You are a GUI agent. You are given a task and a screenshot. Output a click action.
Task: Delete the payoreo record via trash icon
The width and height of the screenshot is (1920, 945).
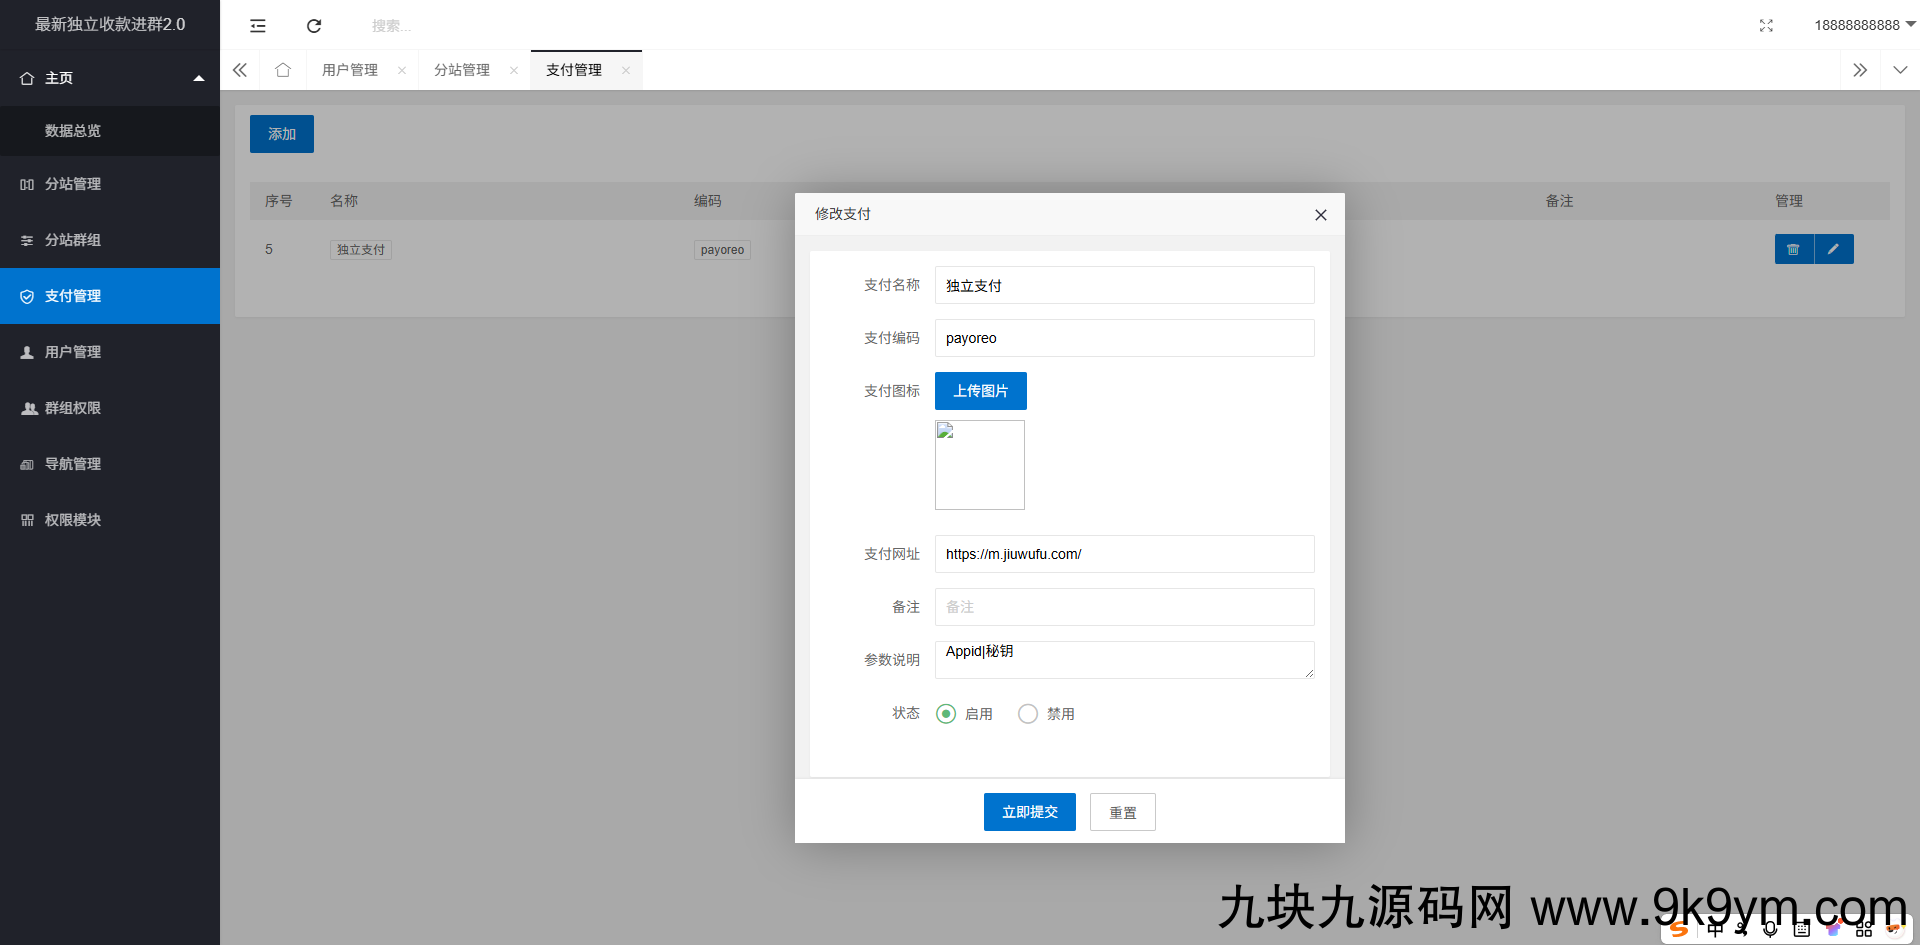point(1793,249)
